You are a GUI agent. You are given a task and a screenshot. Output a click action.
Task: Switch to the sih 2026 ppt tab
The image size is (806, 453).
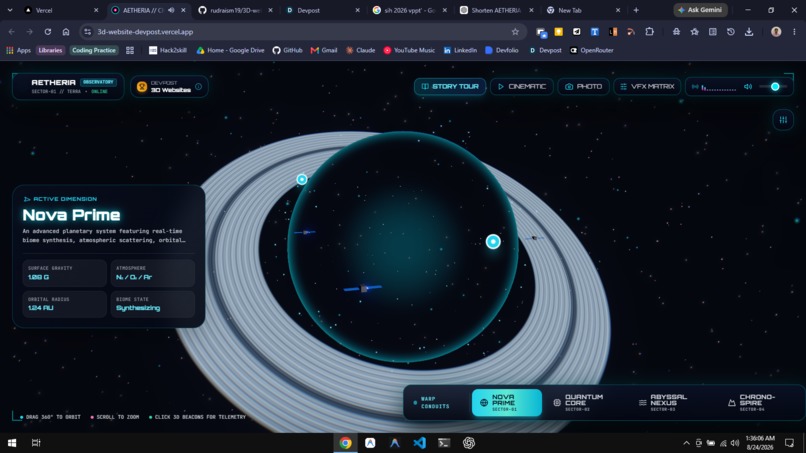[409, 10]
